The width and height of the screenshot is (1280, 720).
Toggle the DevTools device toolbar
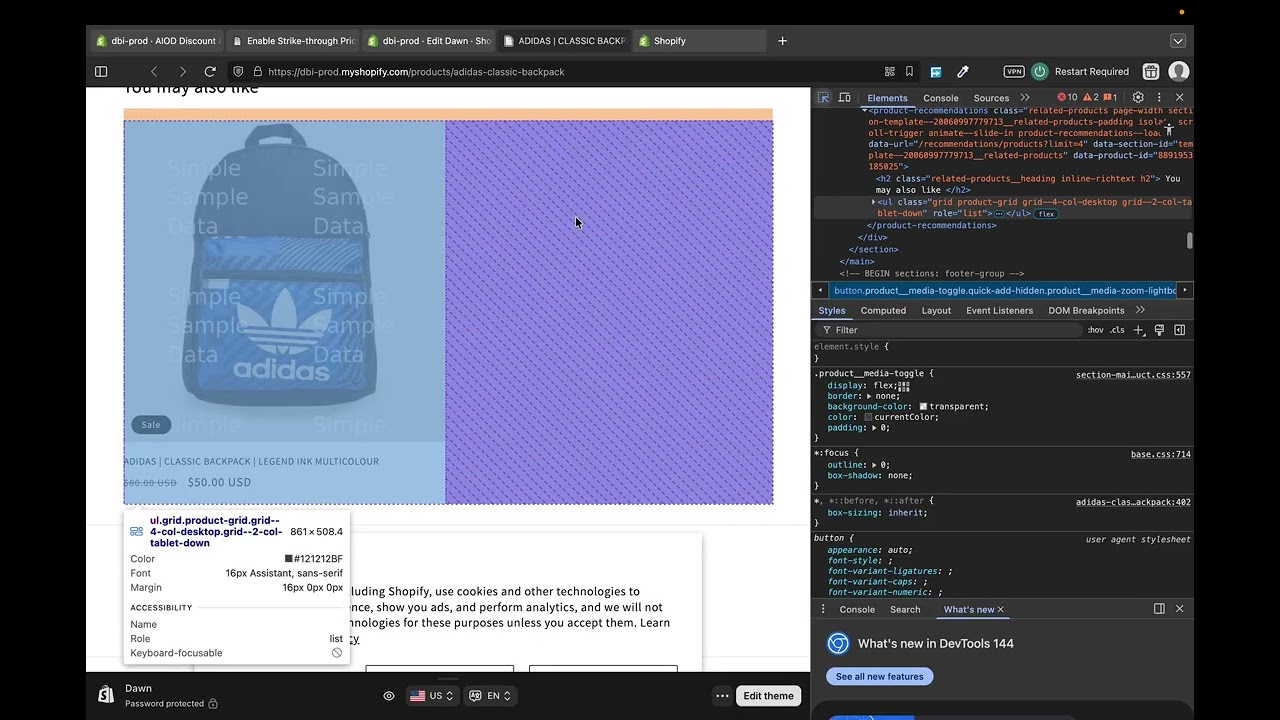pos(845,98)
